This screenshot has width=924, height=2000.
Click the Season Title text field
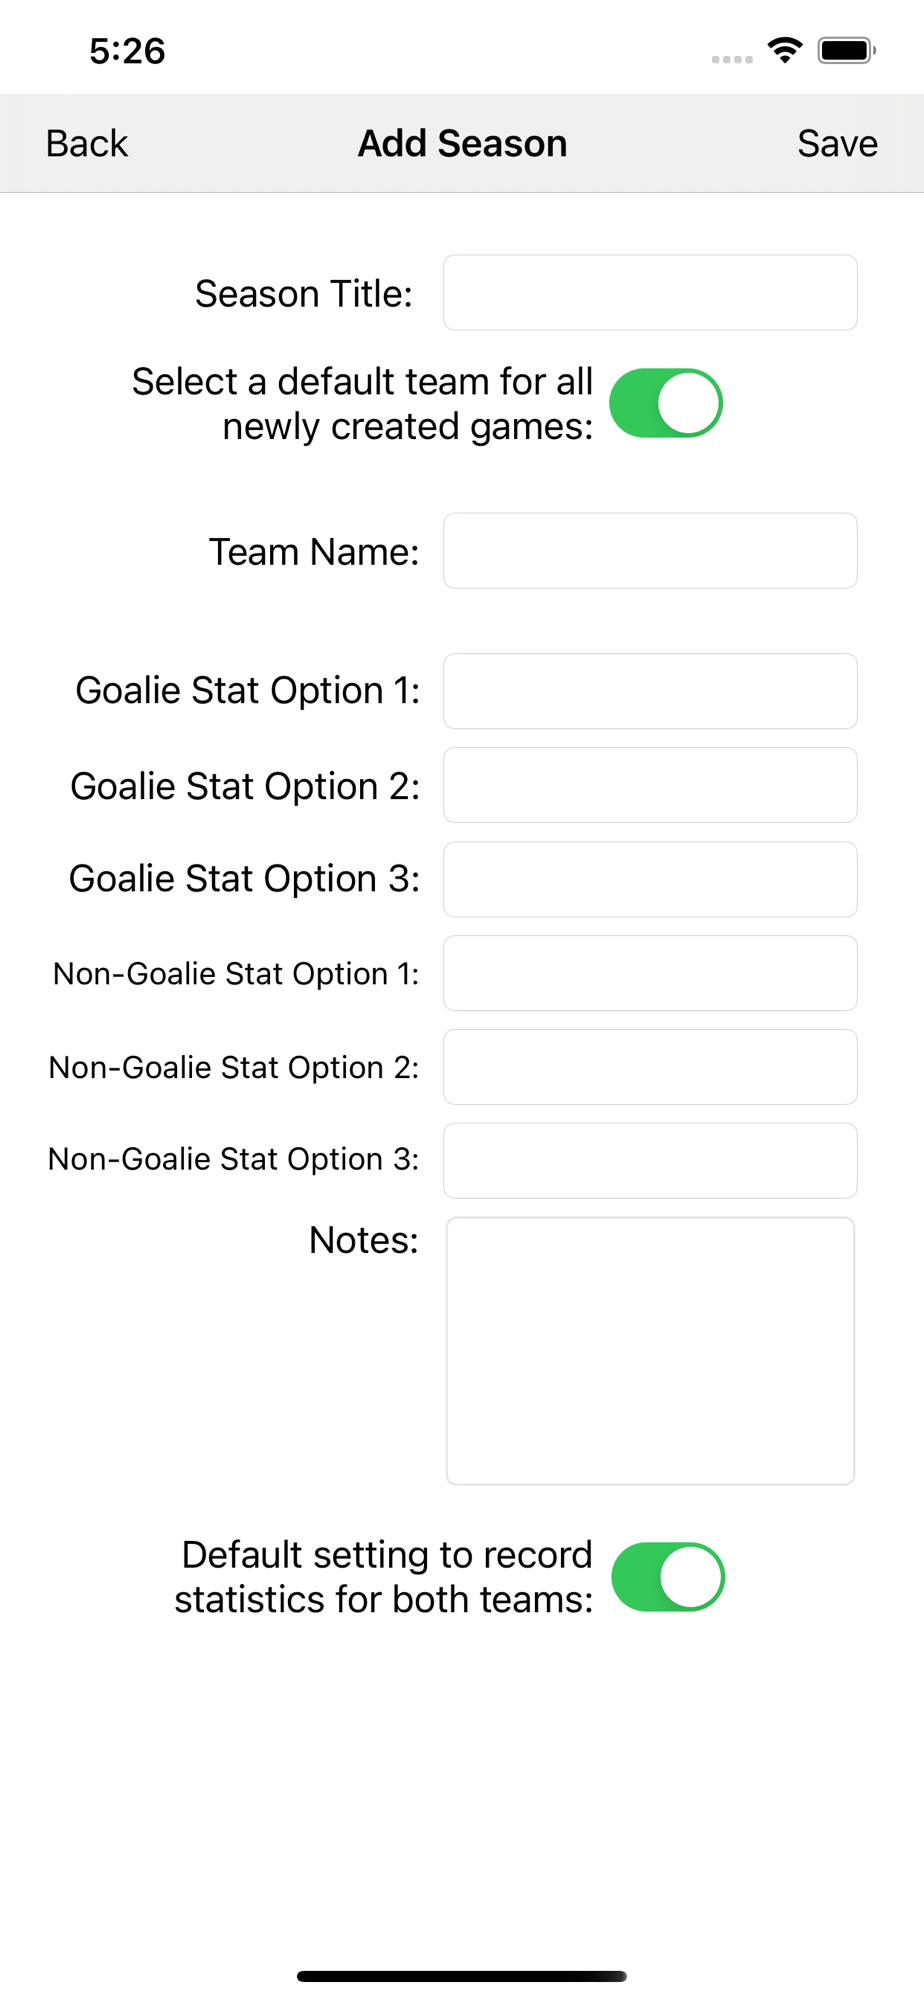pos(650,293)
